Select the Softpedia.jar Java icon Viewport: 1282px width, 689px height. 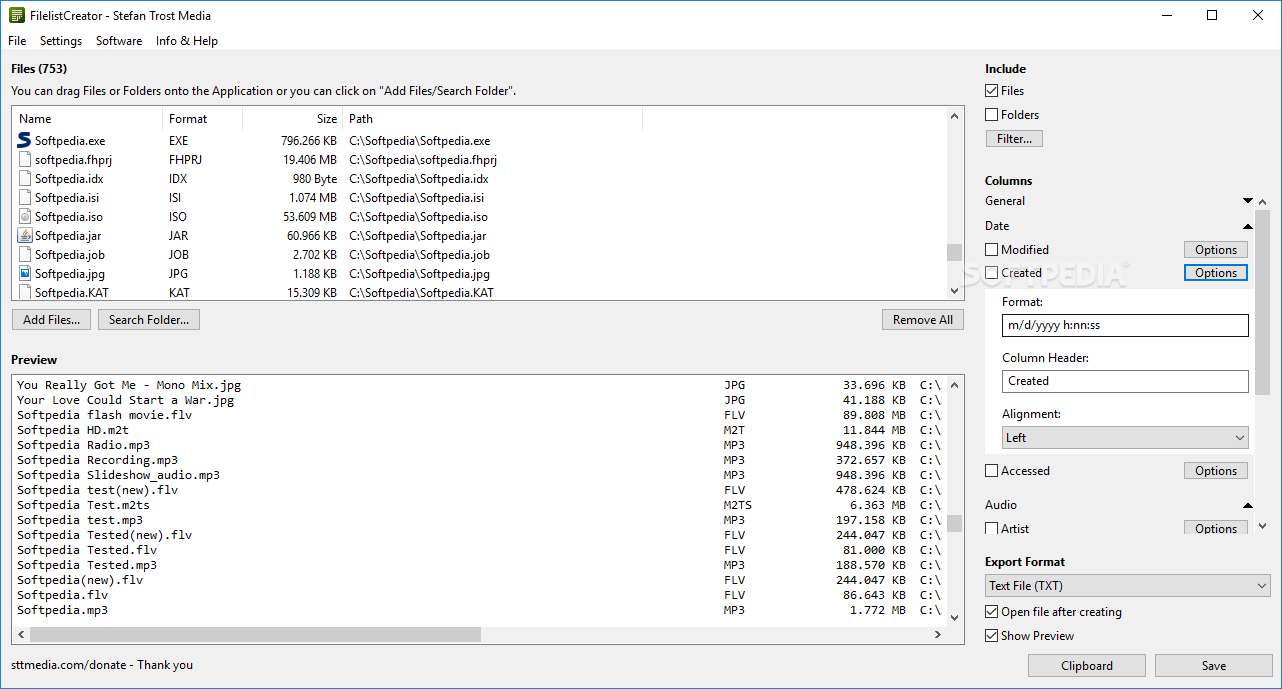[25, 236]
